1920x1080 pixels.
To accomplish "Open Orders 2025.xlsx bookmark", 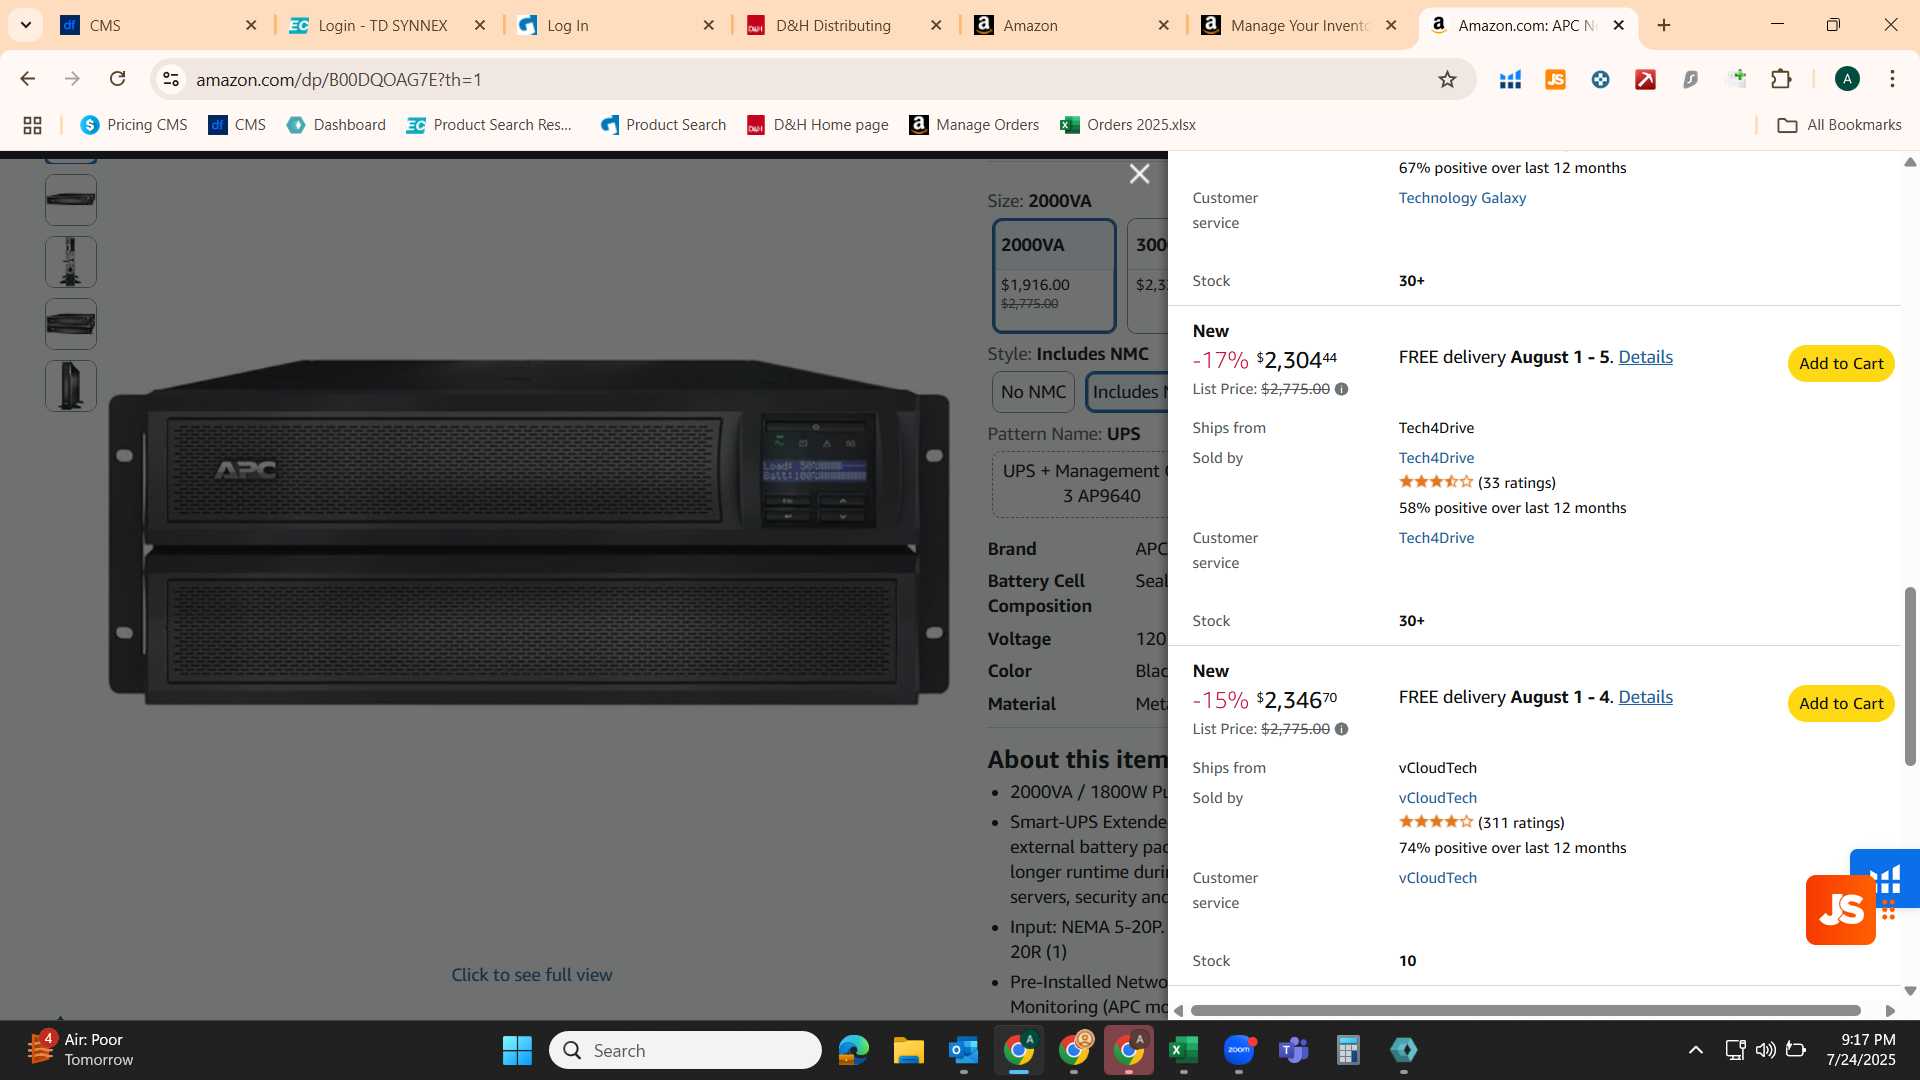I will pyautogui.click(x=1128, y=125).
